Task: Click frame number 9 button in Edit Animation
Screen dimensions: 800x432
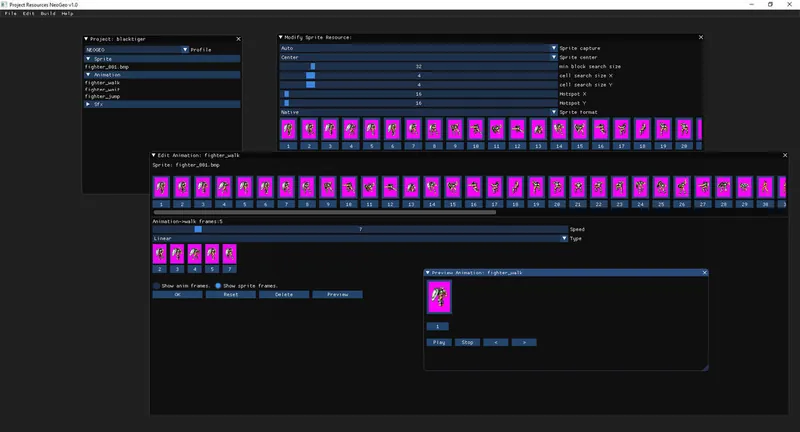Action: coord(328,204)
